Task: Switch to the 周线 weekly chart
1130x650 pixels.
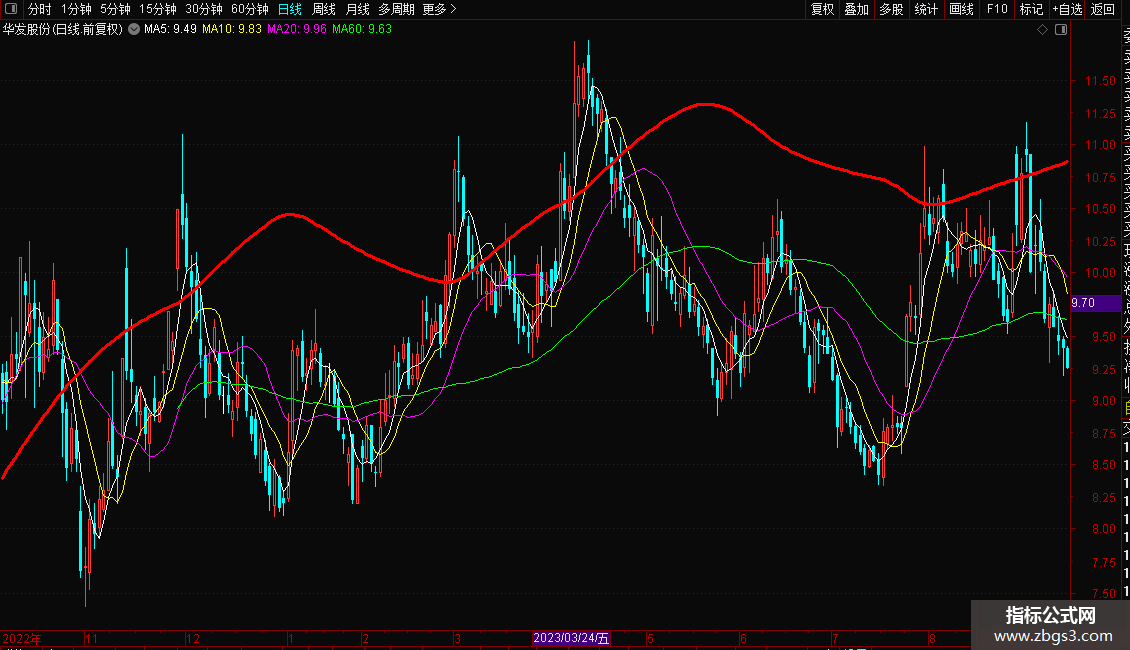Action: pyautogui.click(x=324, y=9)
